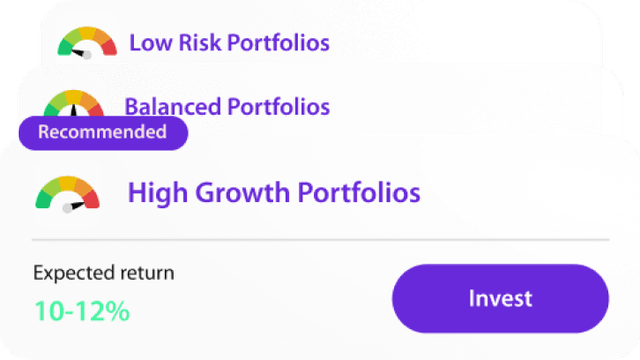The width and height of the screenshot is (640, 360).
Task: Click the red segment of High Growth gauge
Action: 92,199
